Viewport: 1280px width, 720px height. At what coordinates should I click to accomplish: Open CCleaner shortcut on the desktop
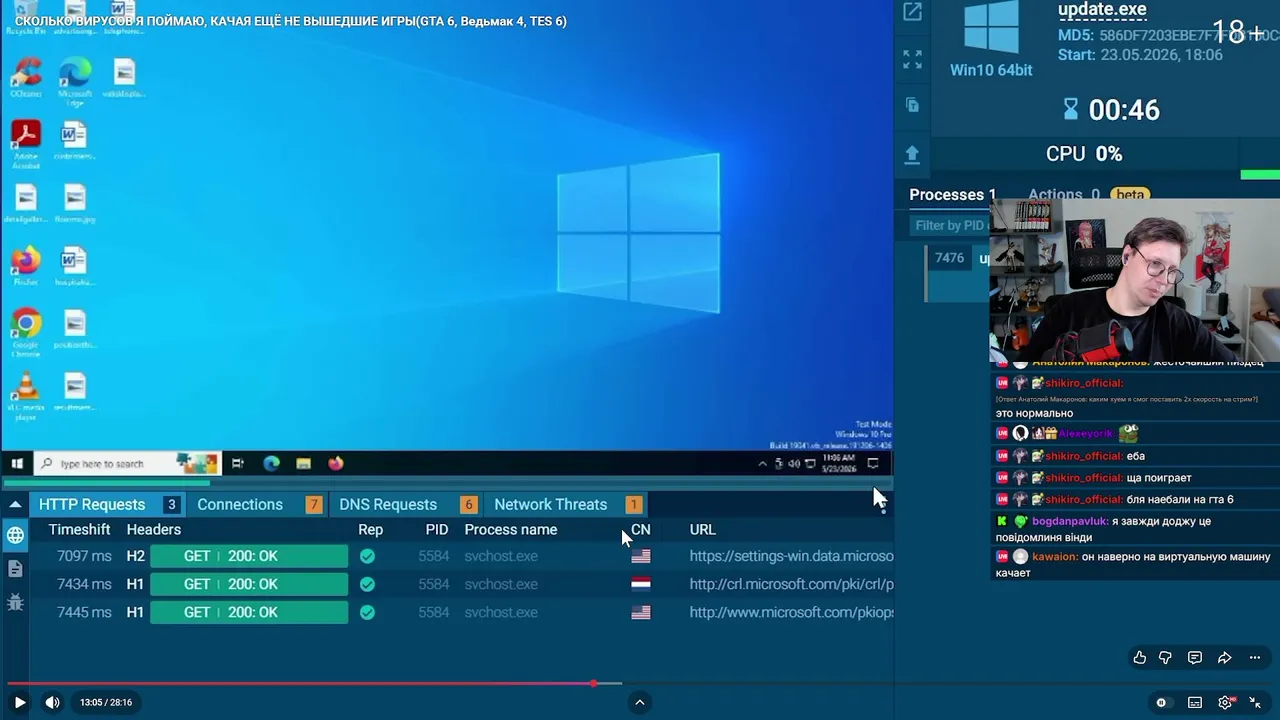point(26,77)
